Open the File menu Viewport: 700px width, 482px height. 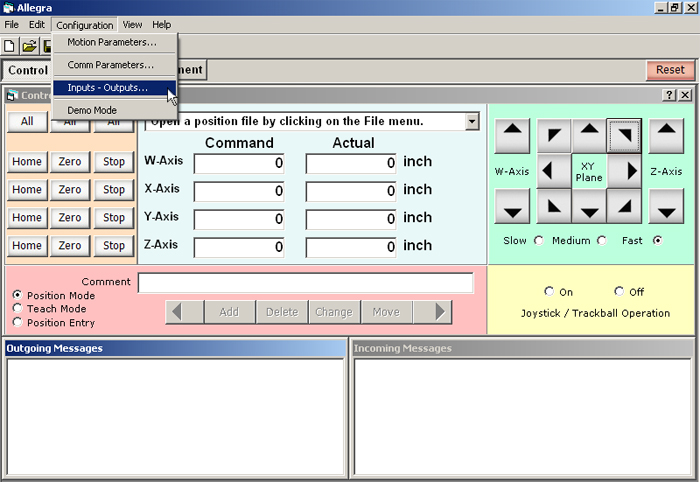[x=12, y=25]
